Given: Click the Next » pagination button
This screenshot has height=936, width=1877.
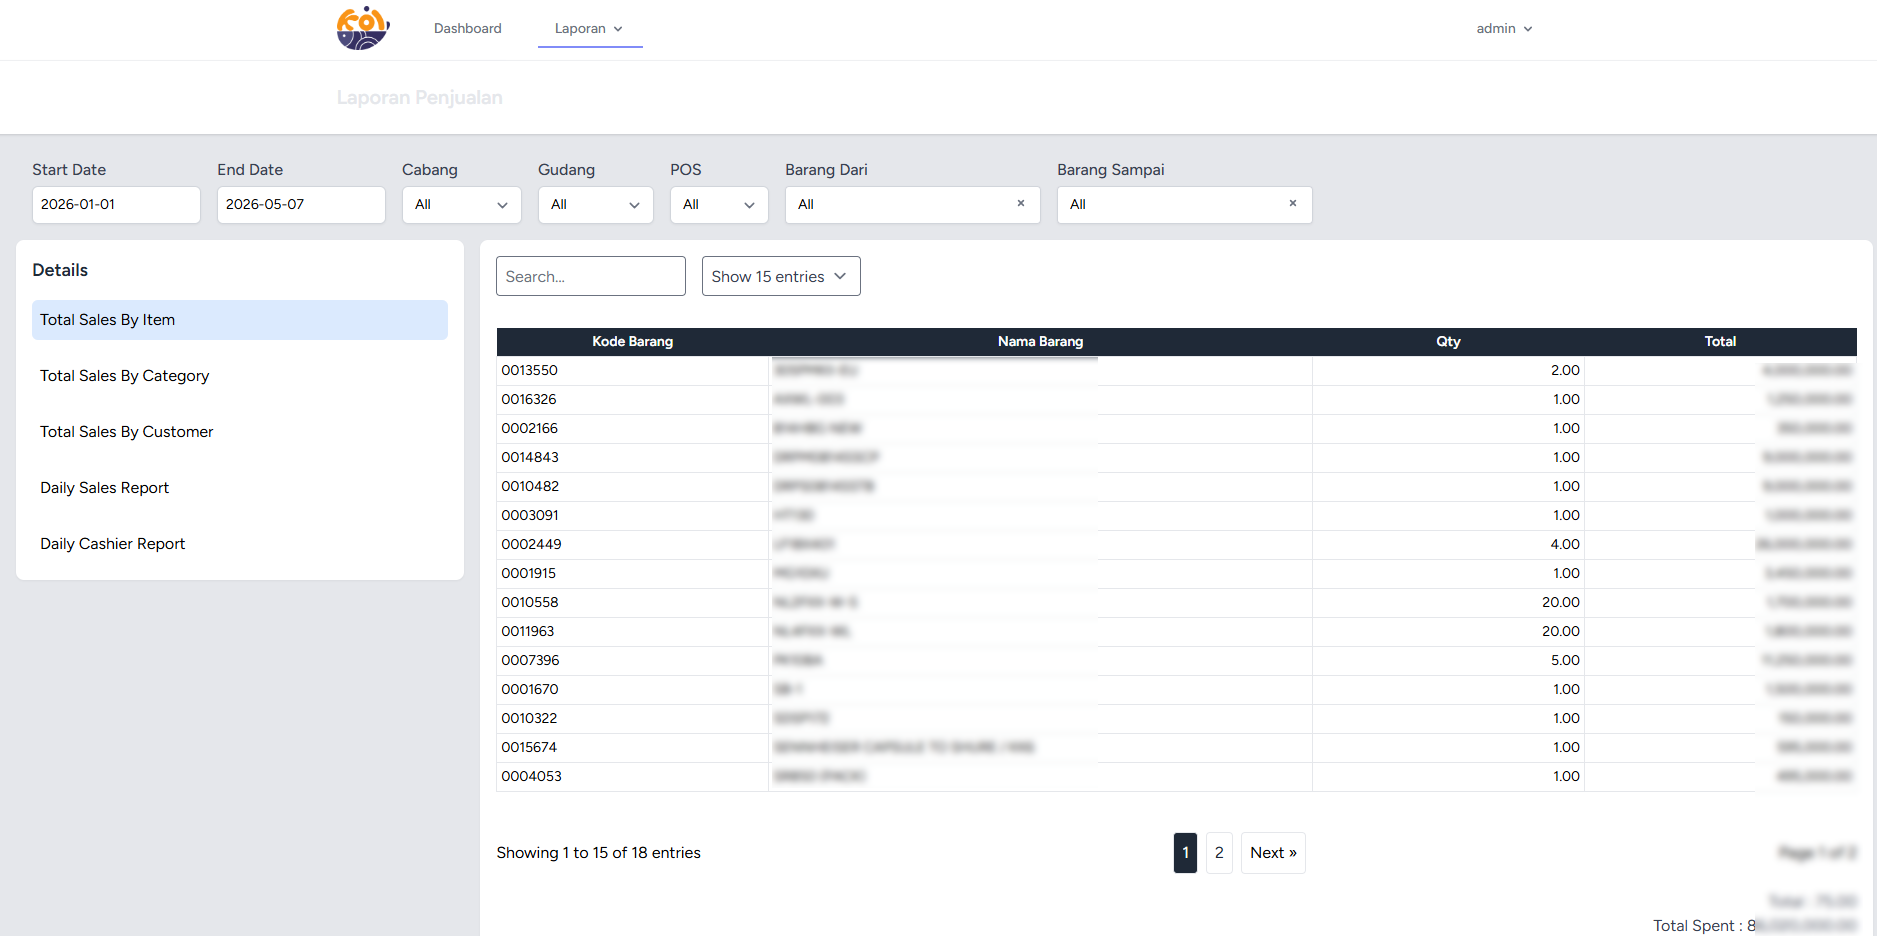Looking at the screenshot, I should pyautogui.click(x=1273, y=853).
